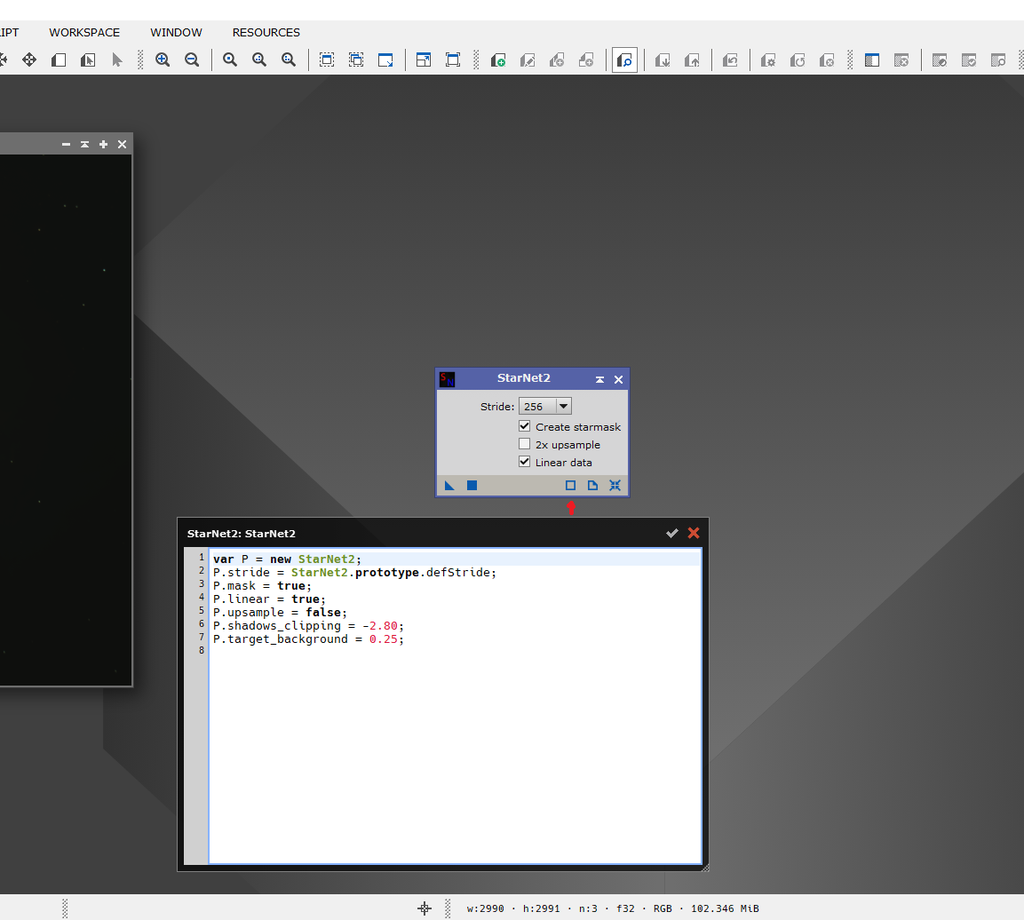
Task: Click code line 'P.shadows_clipping = -2.80;'
Action: pos(308,626)
